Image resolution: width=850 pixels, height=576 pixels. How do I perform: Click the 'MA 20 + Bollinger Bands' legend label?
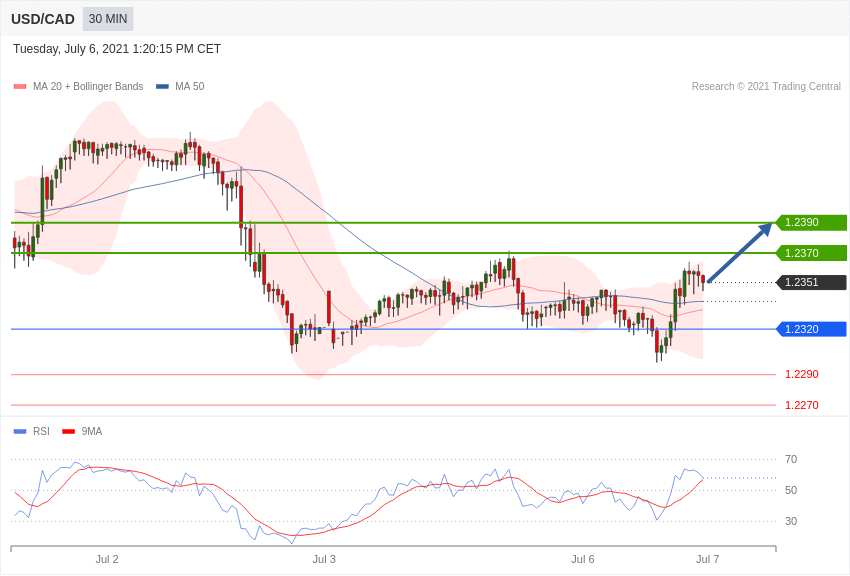88,87
